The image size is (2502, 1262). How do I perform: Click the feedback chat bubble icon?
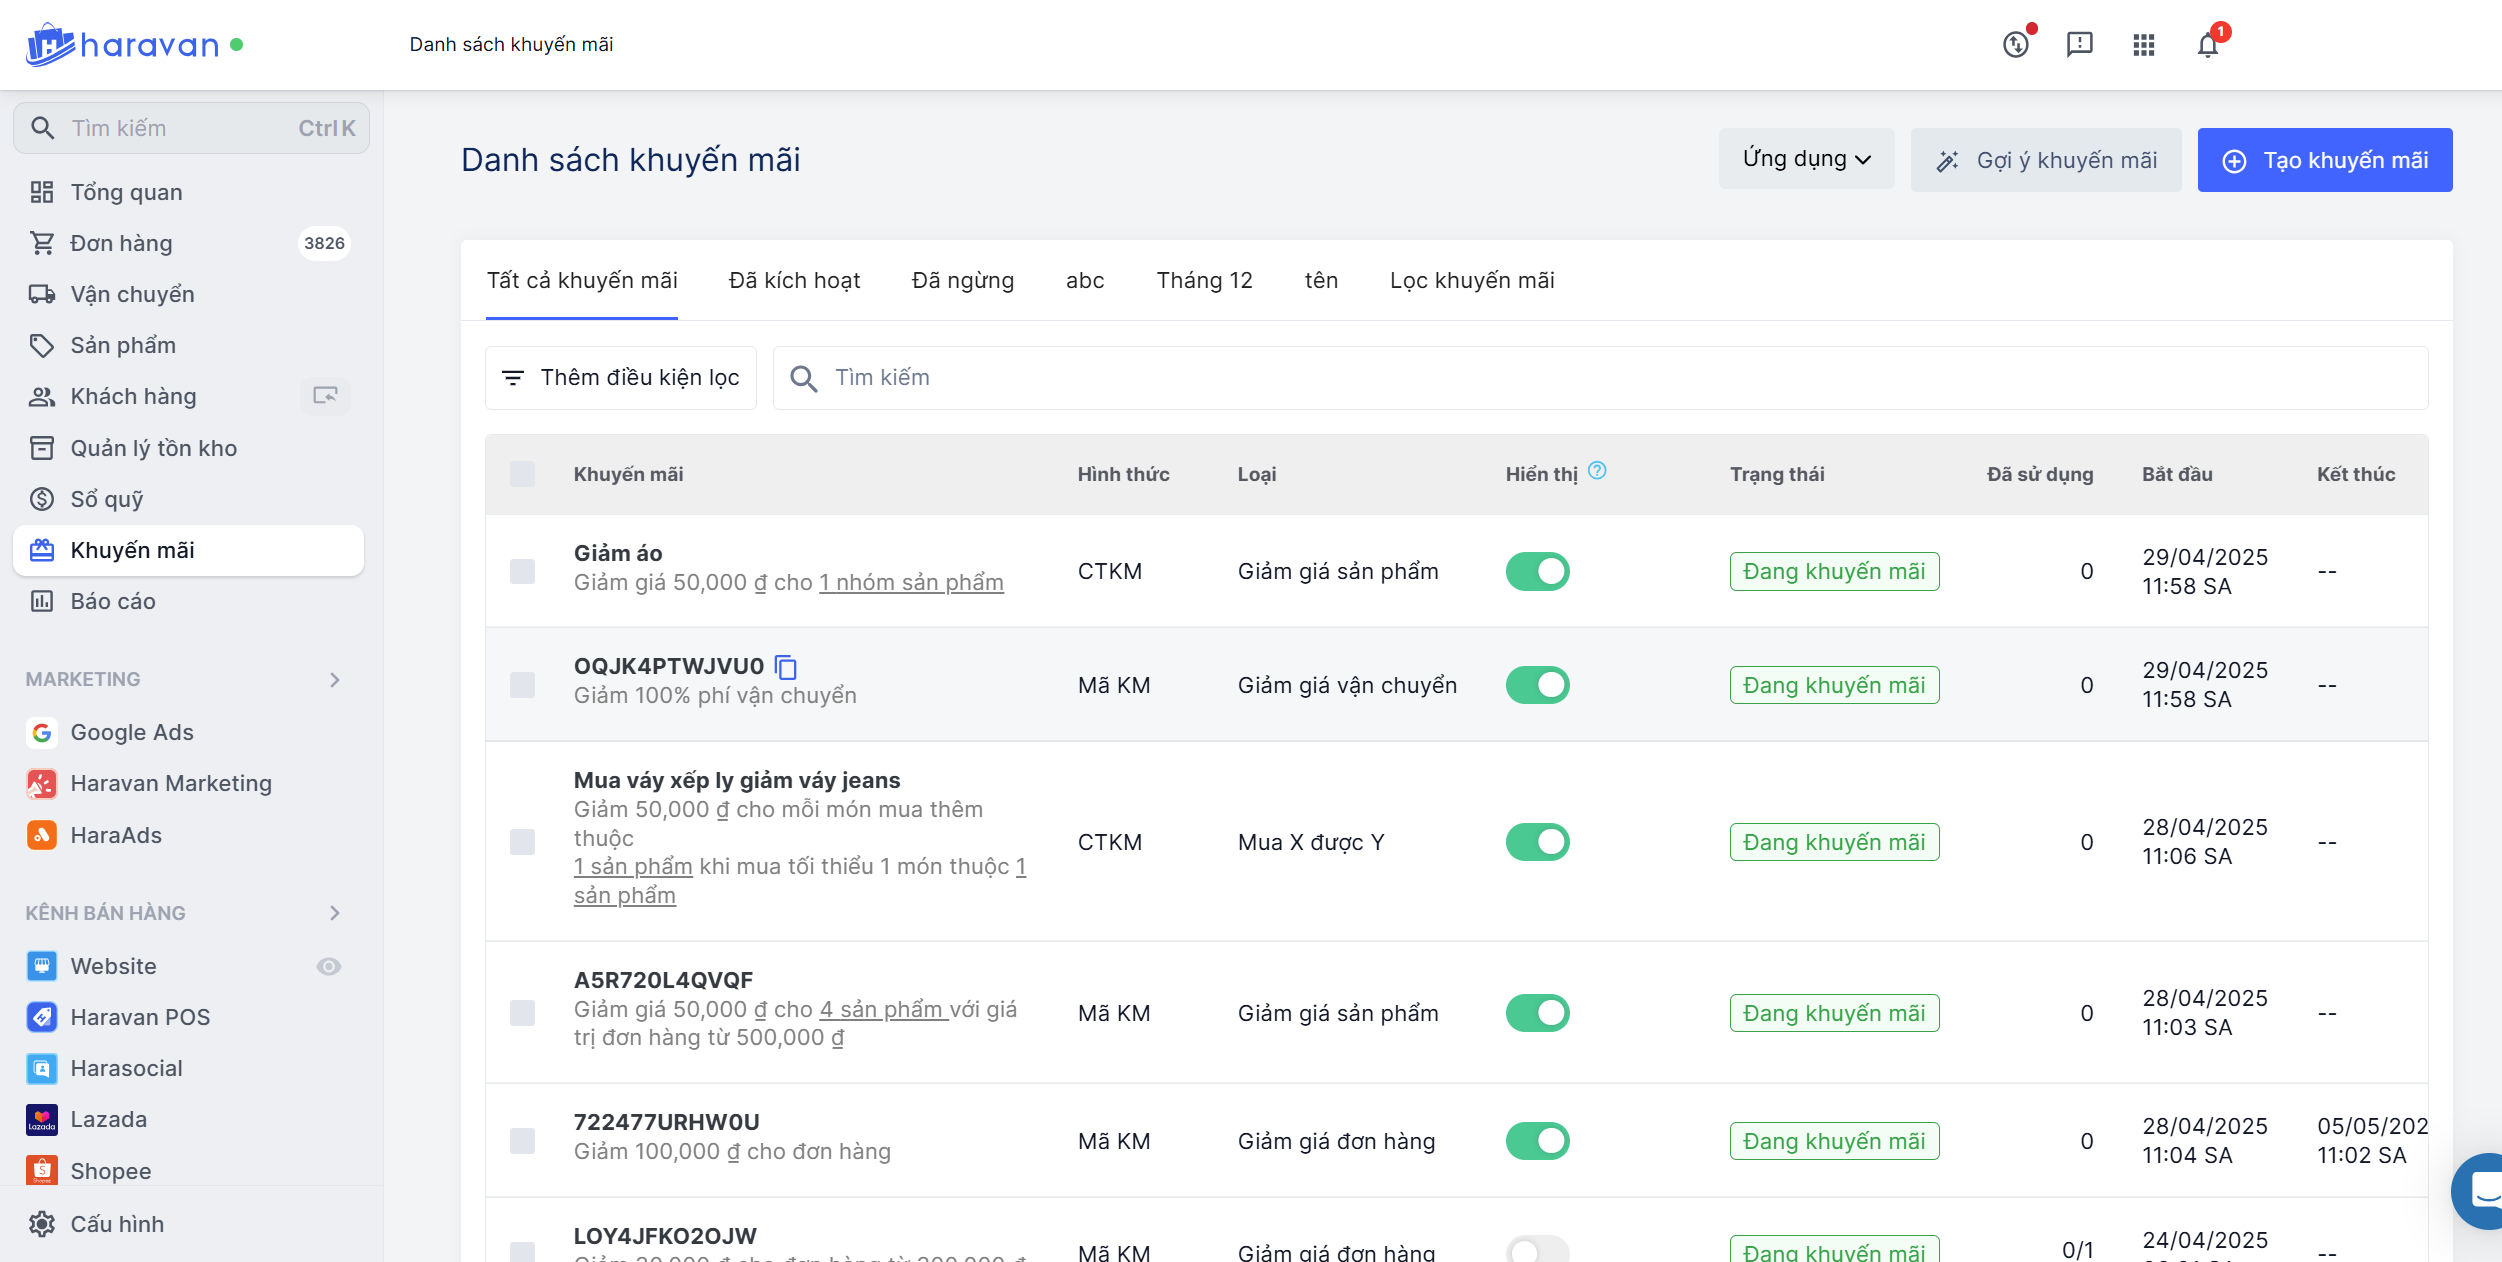point(2079,45)
